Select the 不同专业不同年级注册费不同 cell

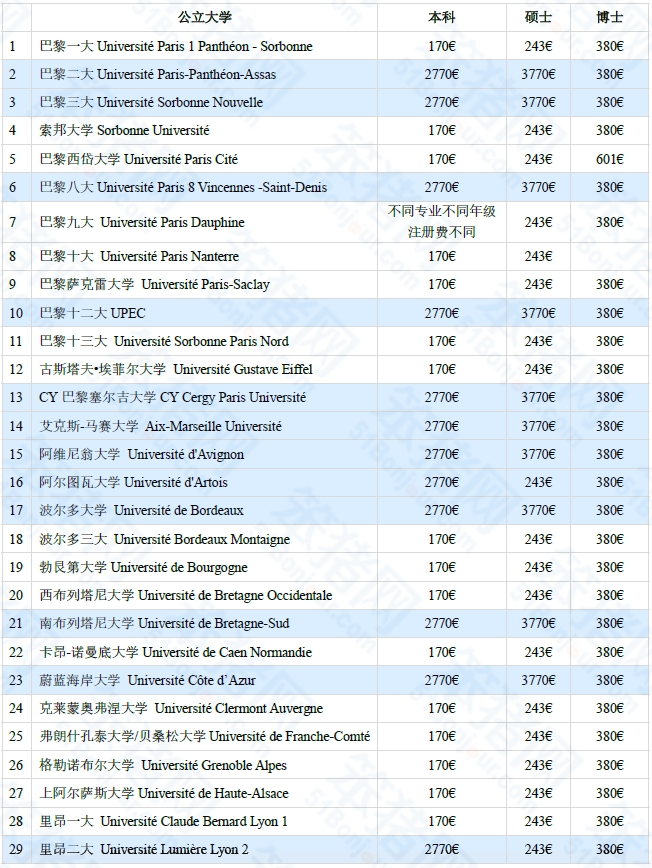442,221
